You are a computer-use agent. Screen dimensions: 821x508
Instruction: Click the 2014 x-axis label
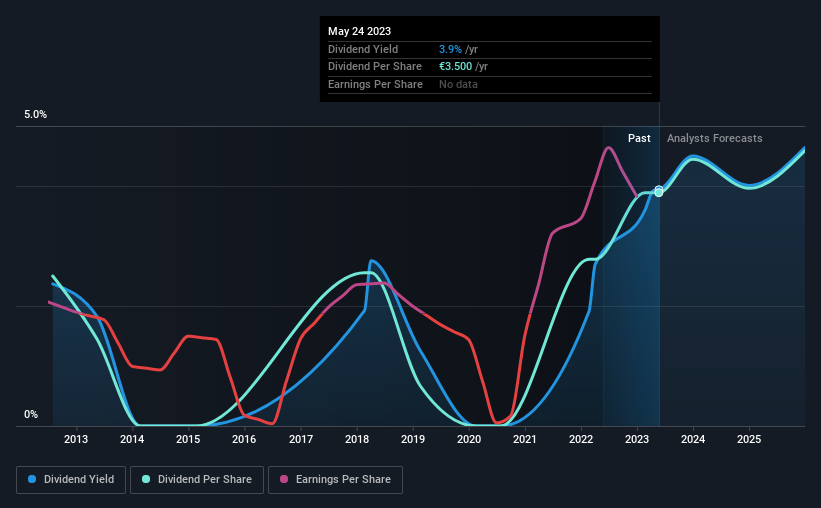coord(132,439)
